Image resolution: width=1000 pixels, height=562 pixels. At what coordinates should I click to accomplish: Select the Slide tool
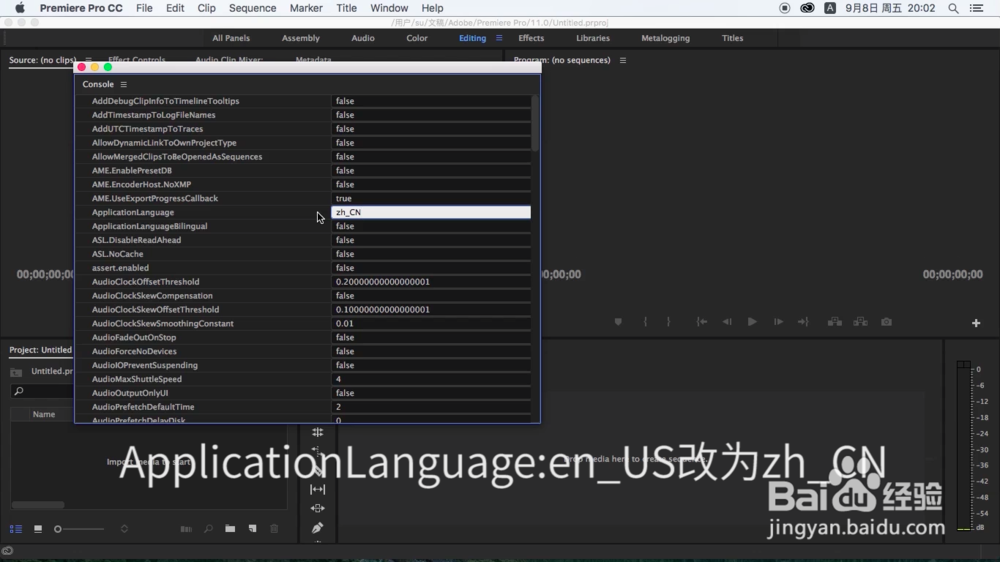pyautogui.click(x=318, y=508)
